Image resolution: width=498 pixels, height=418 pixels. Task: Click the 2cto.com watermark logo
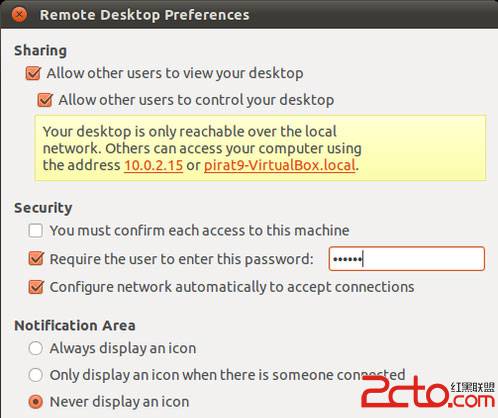pyautogui.click(x=428, y=392)
